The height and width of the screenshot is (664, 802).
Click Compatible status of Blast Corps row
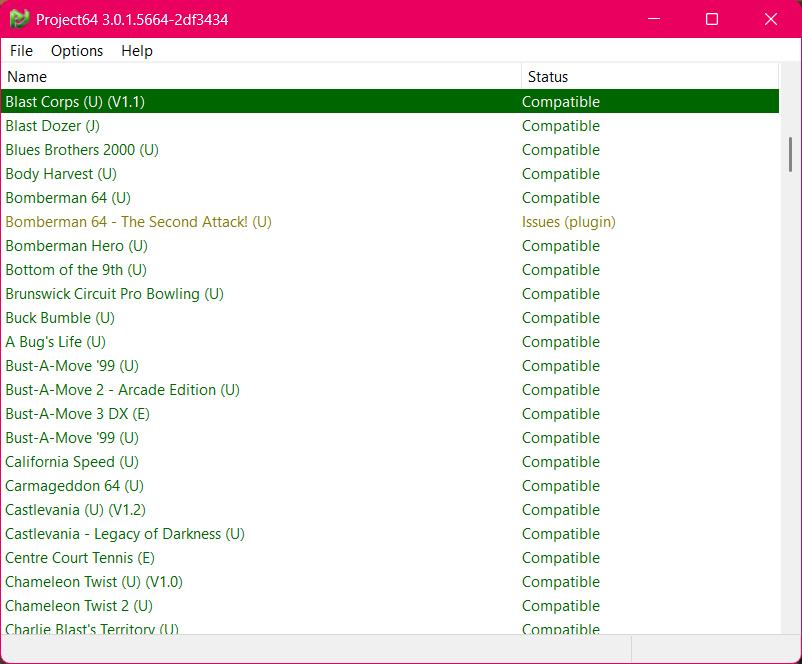coord(561,101)
